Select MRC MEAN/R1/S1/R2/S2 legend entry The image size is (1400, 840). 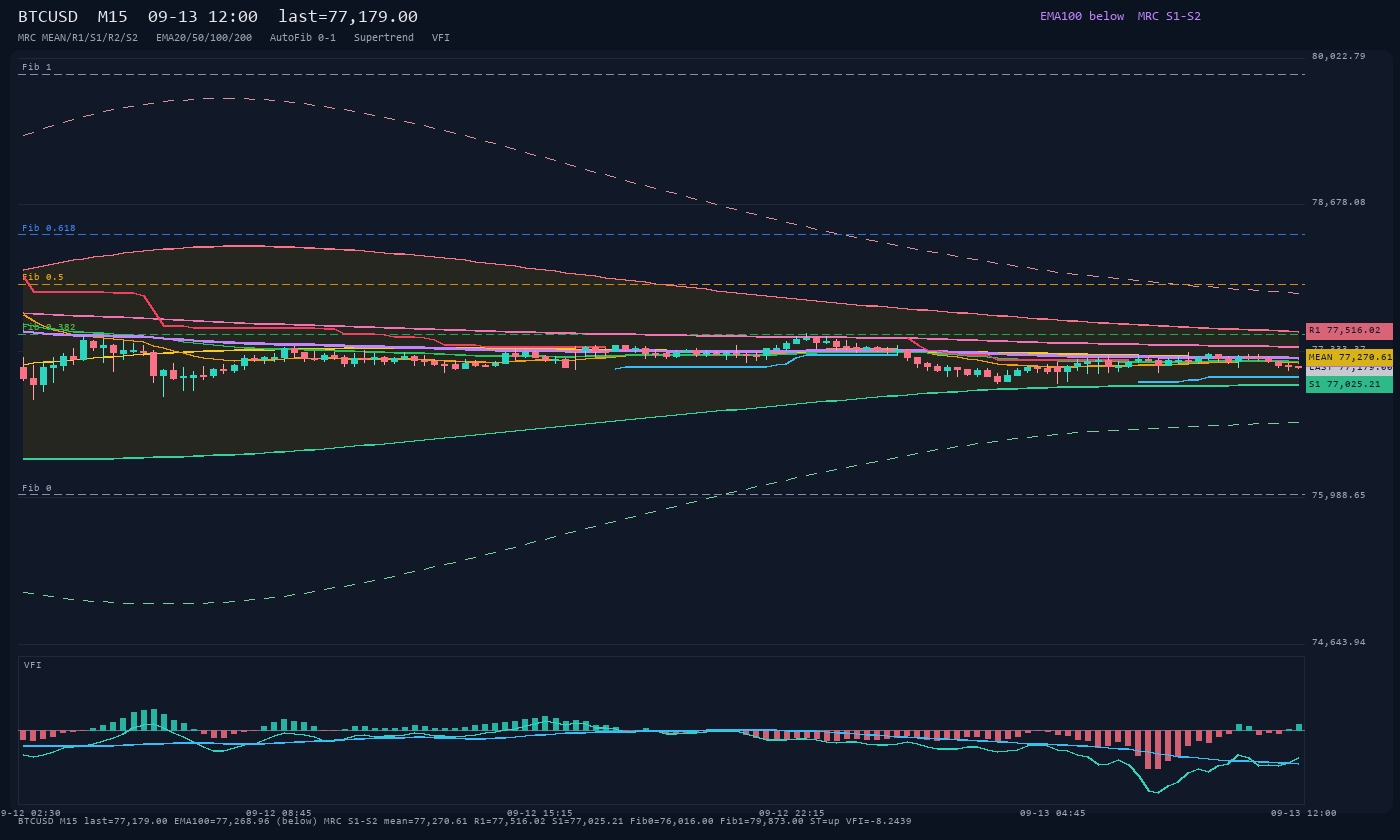78,37
